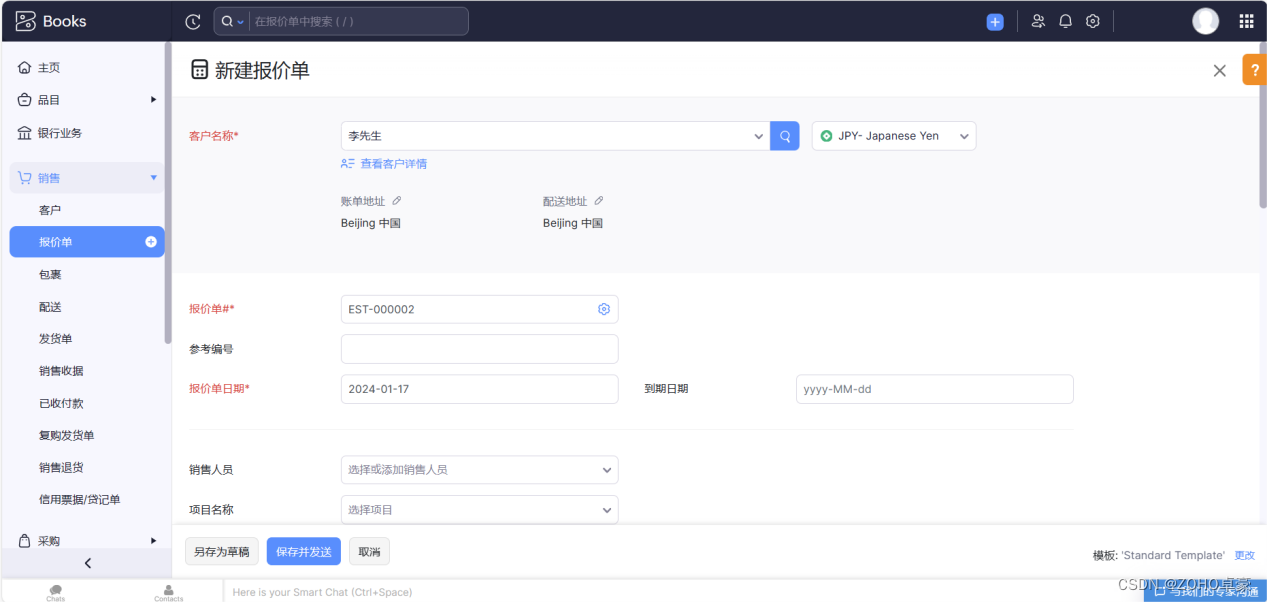Open the user profile avatar
This screenshot has width=1267, height=602.
(x=1206, y=21)
